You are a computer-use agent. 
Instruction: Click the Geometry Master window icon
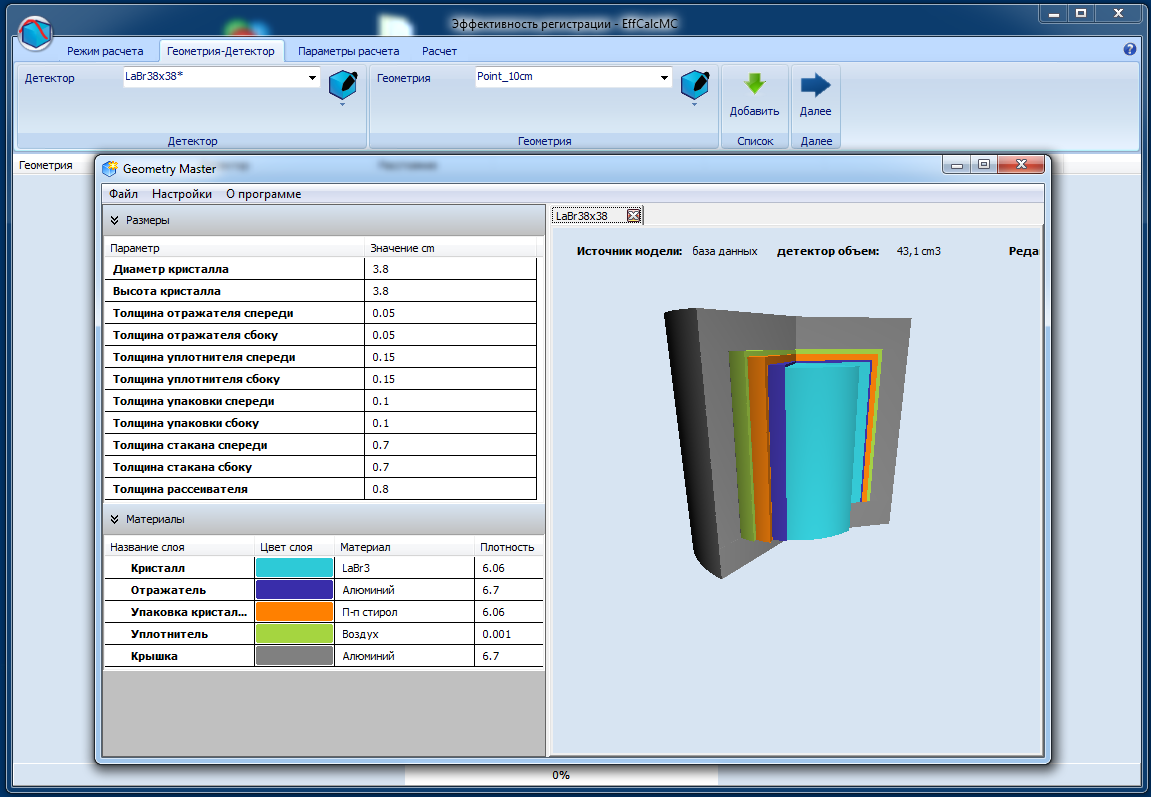click(110, 168)
